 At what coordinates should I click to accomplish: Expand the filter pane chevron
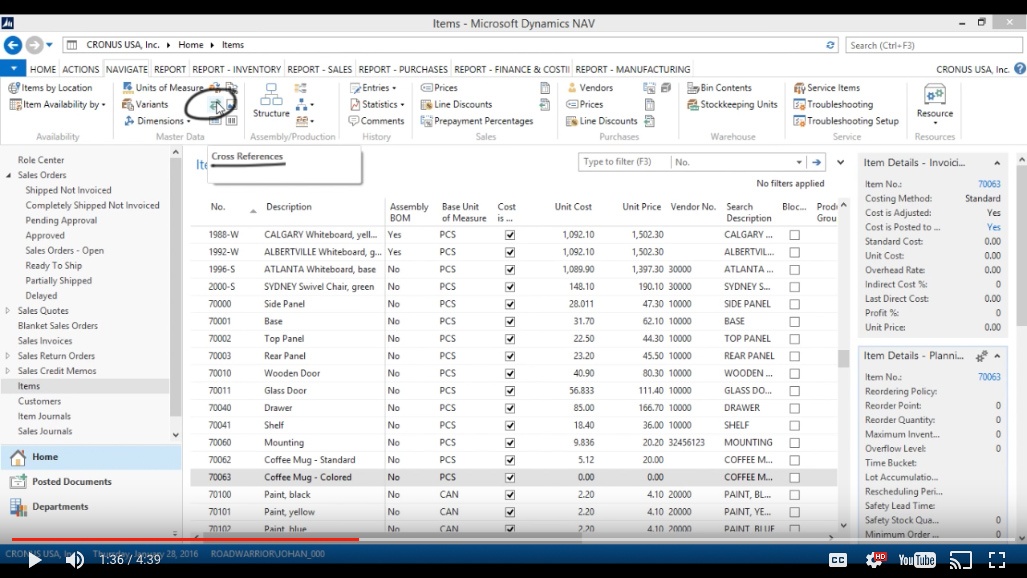click(x=840, y=162)
